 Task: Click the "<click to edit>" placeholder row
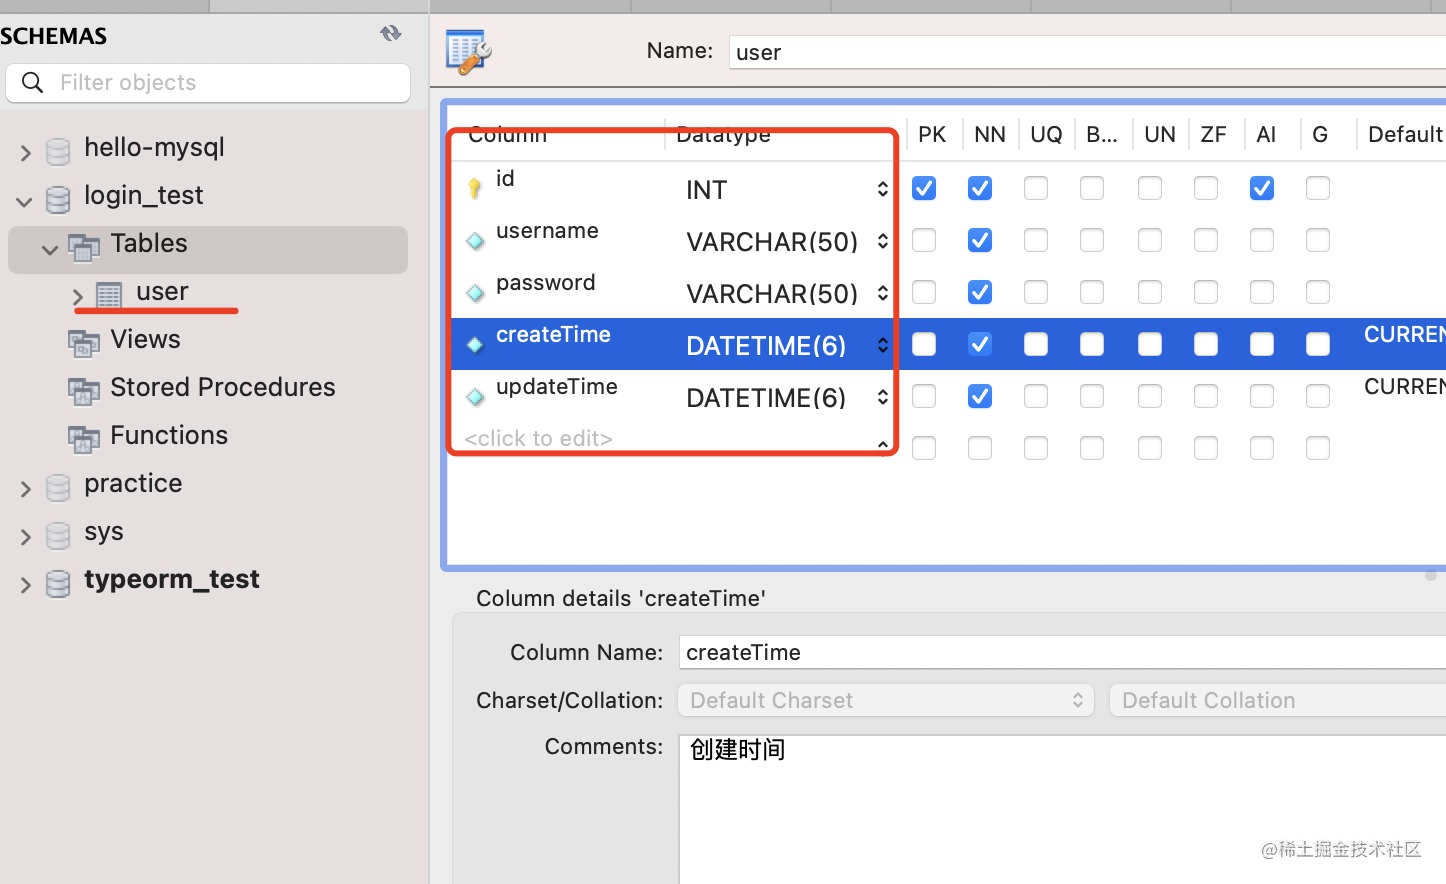coord(538,438)
